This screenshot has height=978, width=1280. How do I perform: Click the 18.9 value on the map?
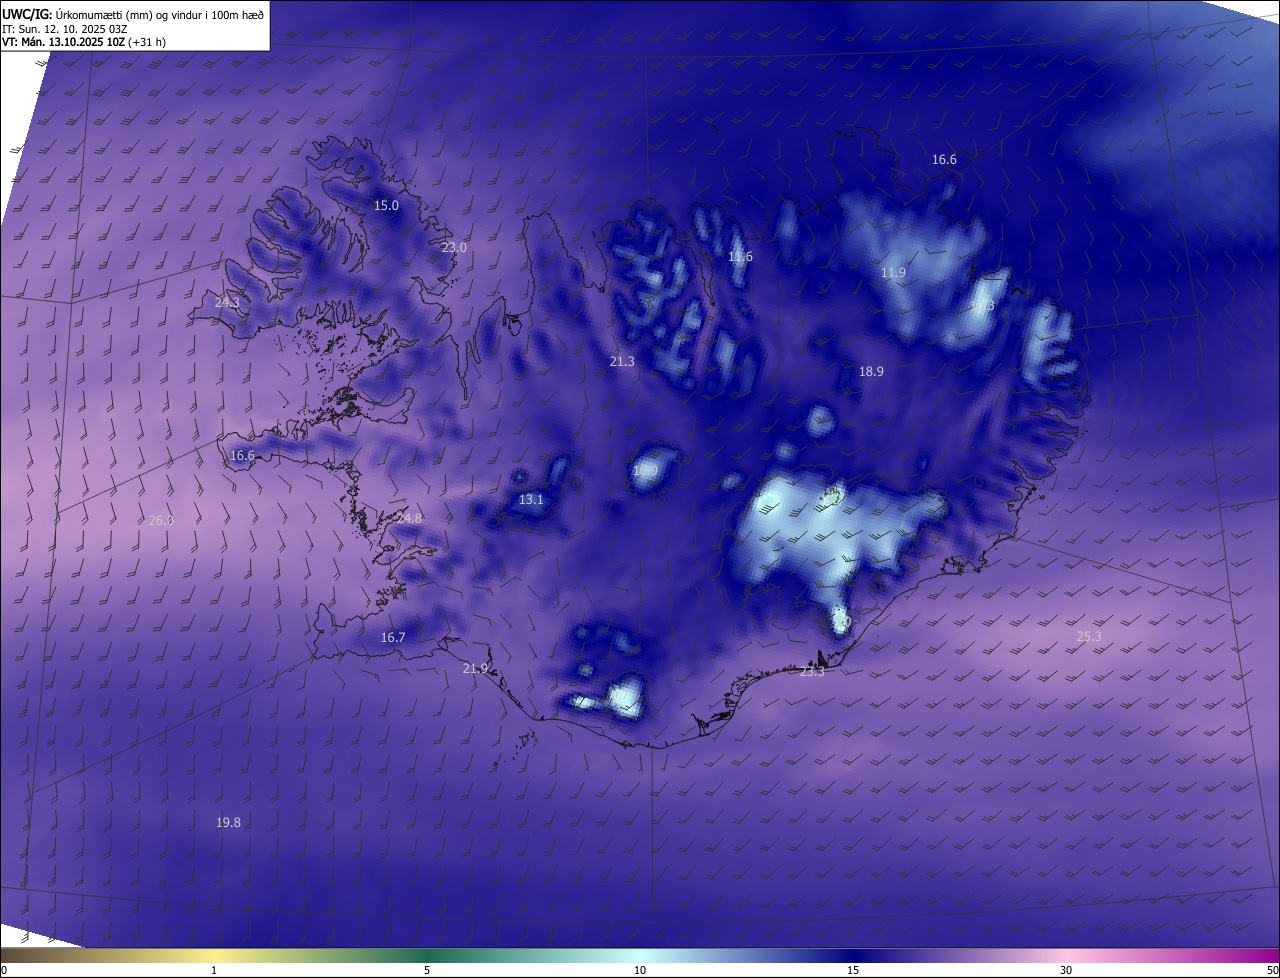(871, 371)
